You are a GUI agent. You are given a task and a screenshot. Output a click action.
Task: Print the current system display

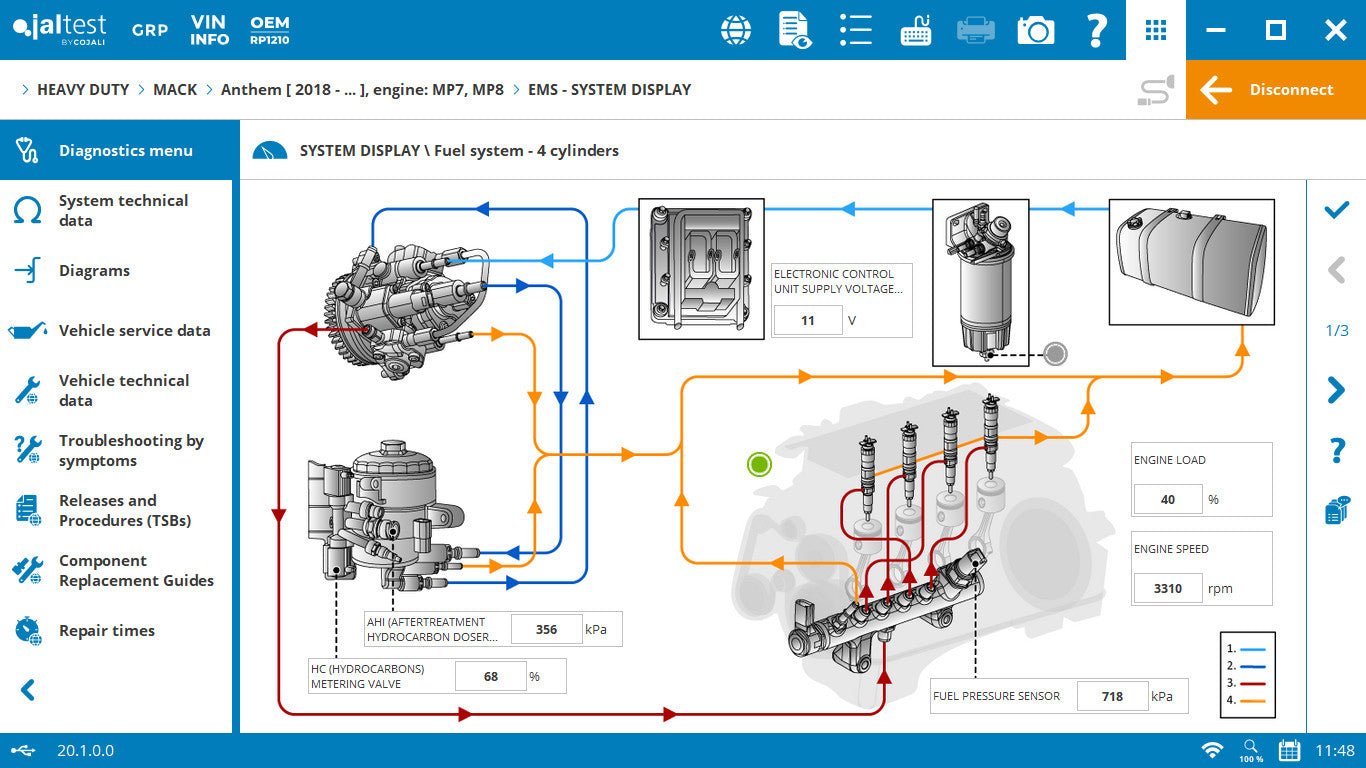pyautogui.click(x=976, y=29)
